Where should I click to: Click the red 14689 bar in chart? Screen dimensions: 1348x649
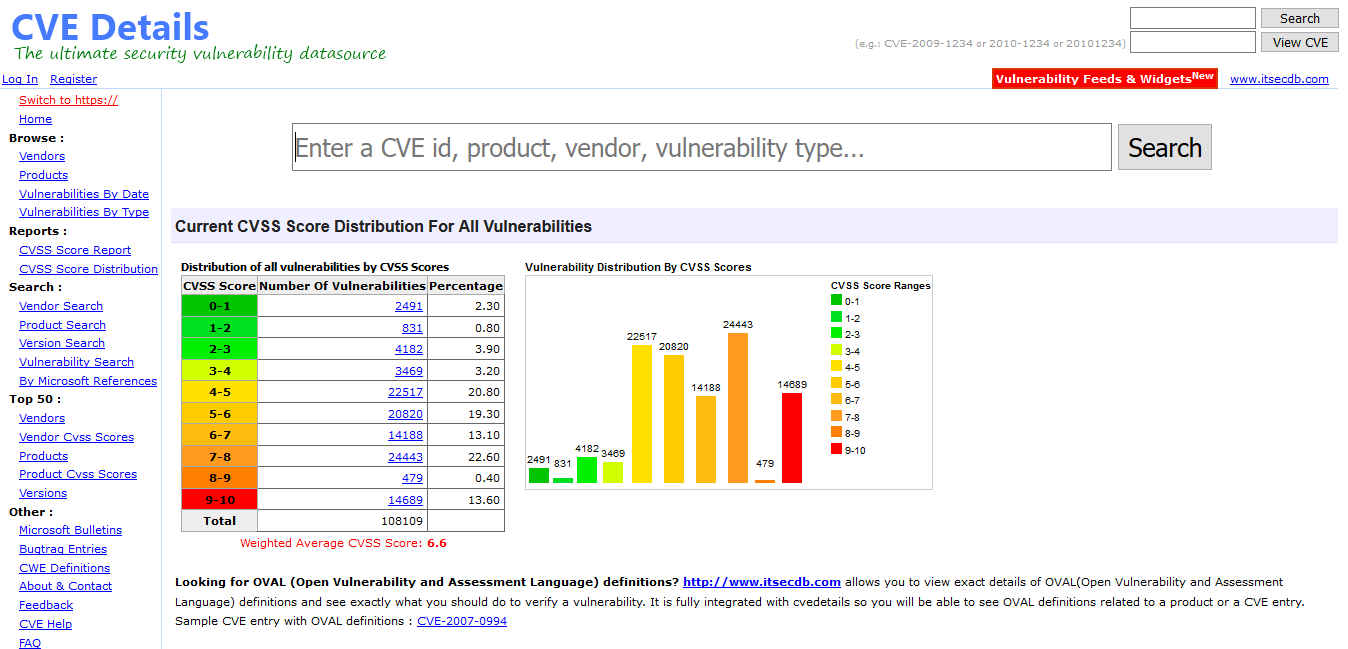792,438
